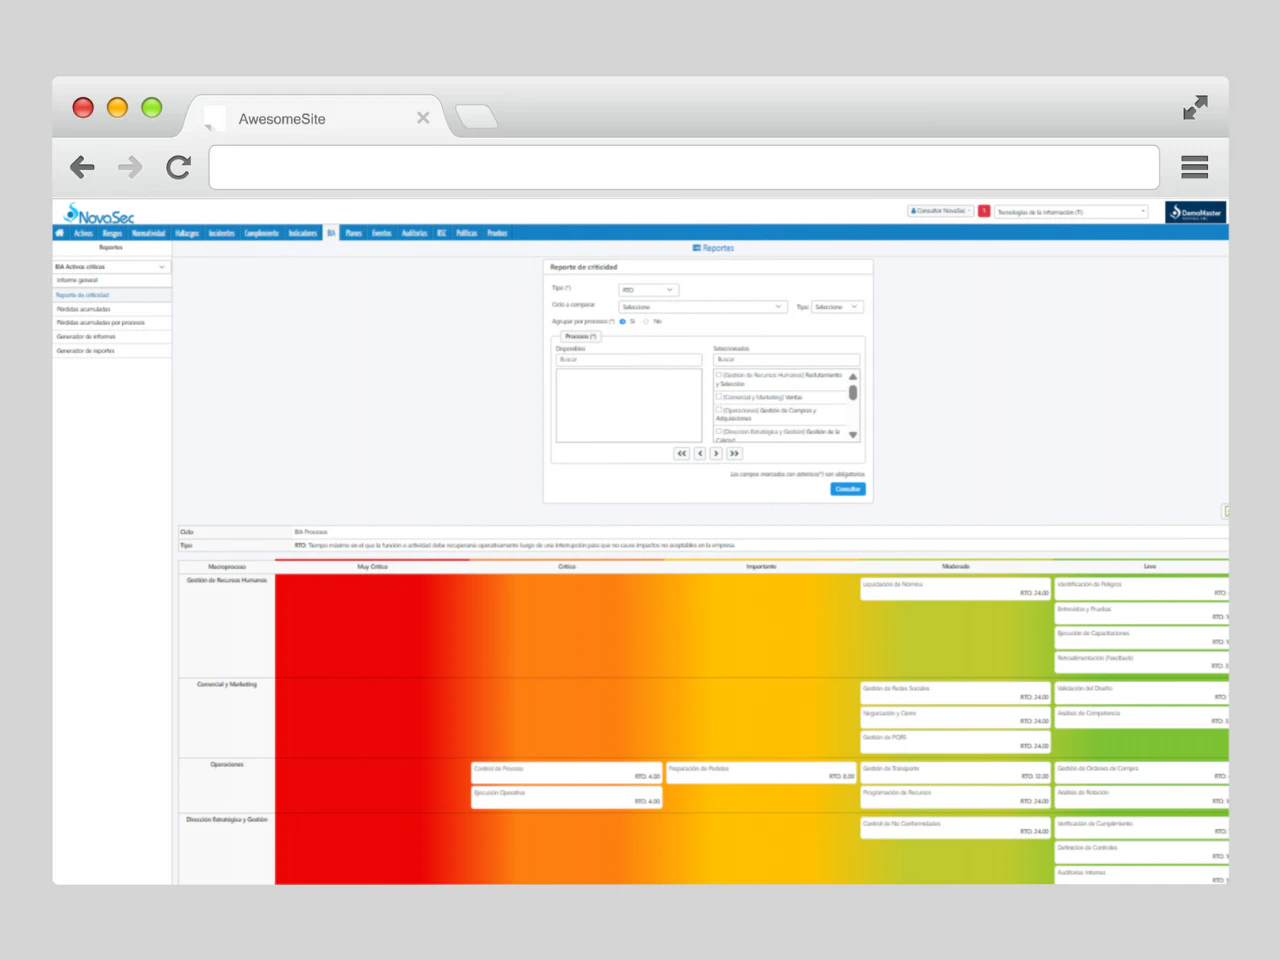Image resolution: width=1280 pixels, height=960 pixels.
Task: Click the Seleccionados list scrollbar thumb
Action: 853,393
